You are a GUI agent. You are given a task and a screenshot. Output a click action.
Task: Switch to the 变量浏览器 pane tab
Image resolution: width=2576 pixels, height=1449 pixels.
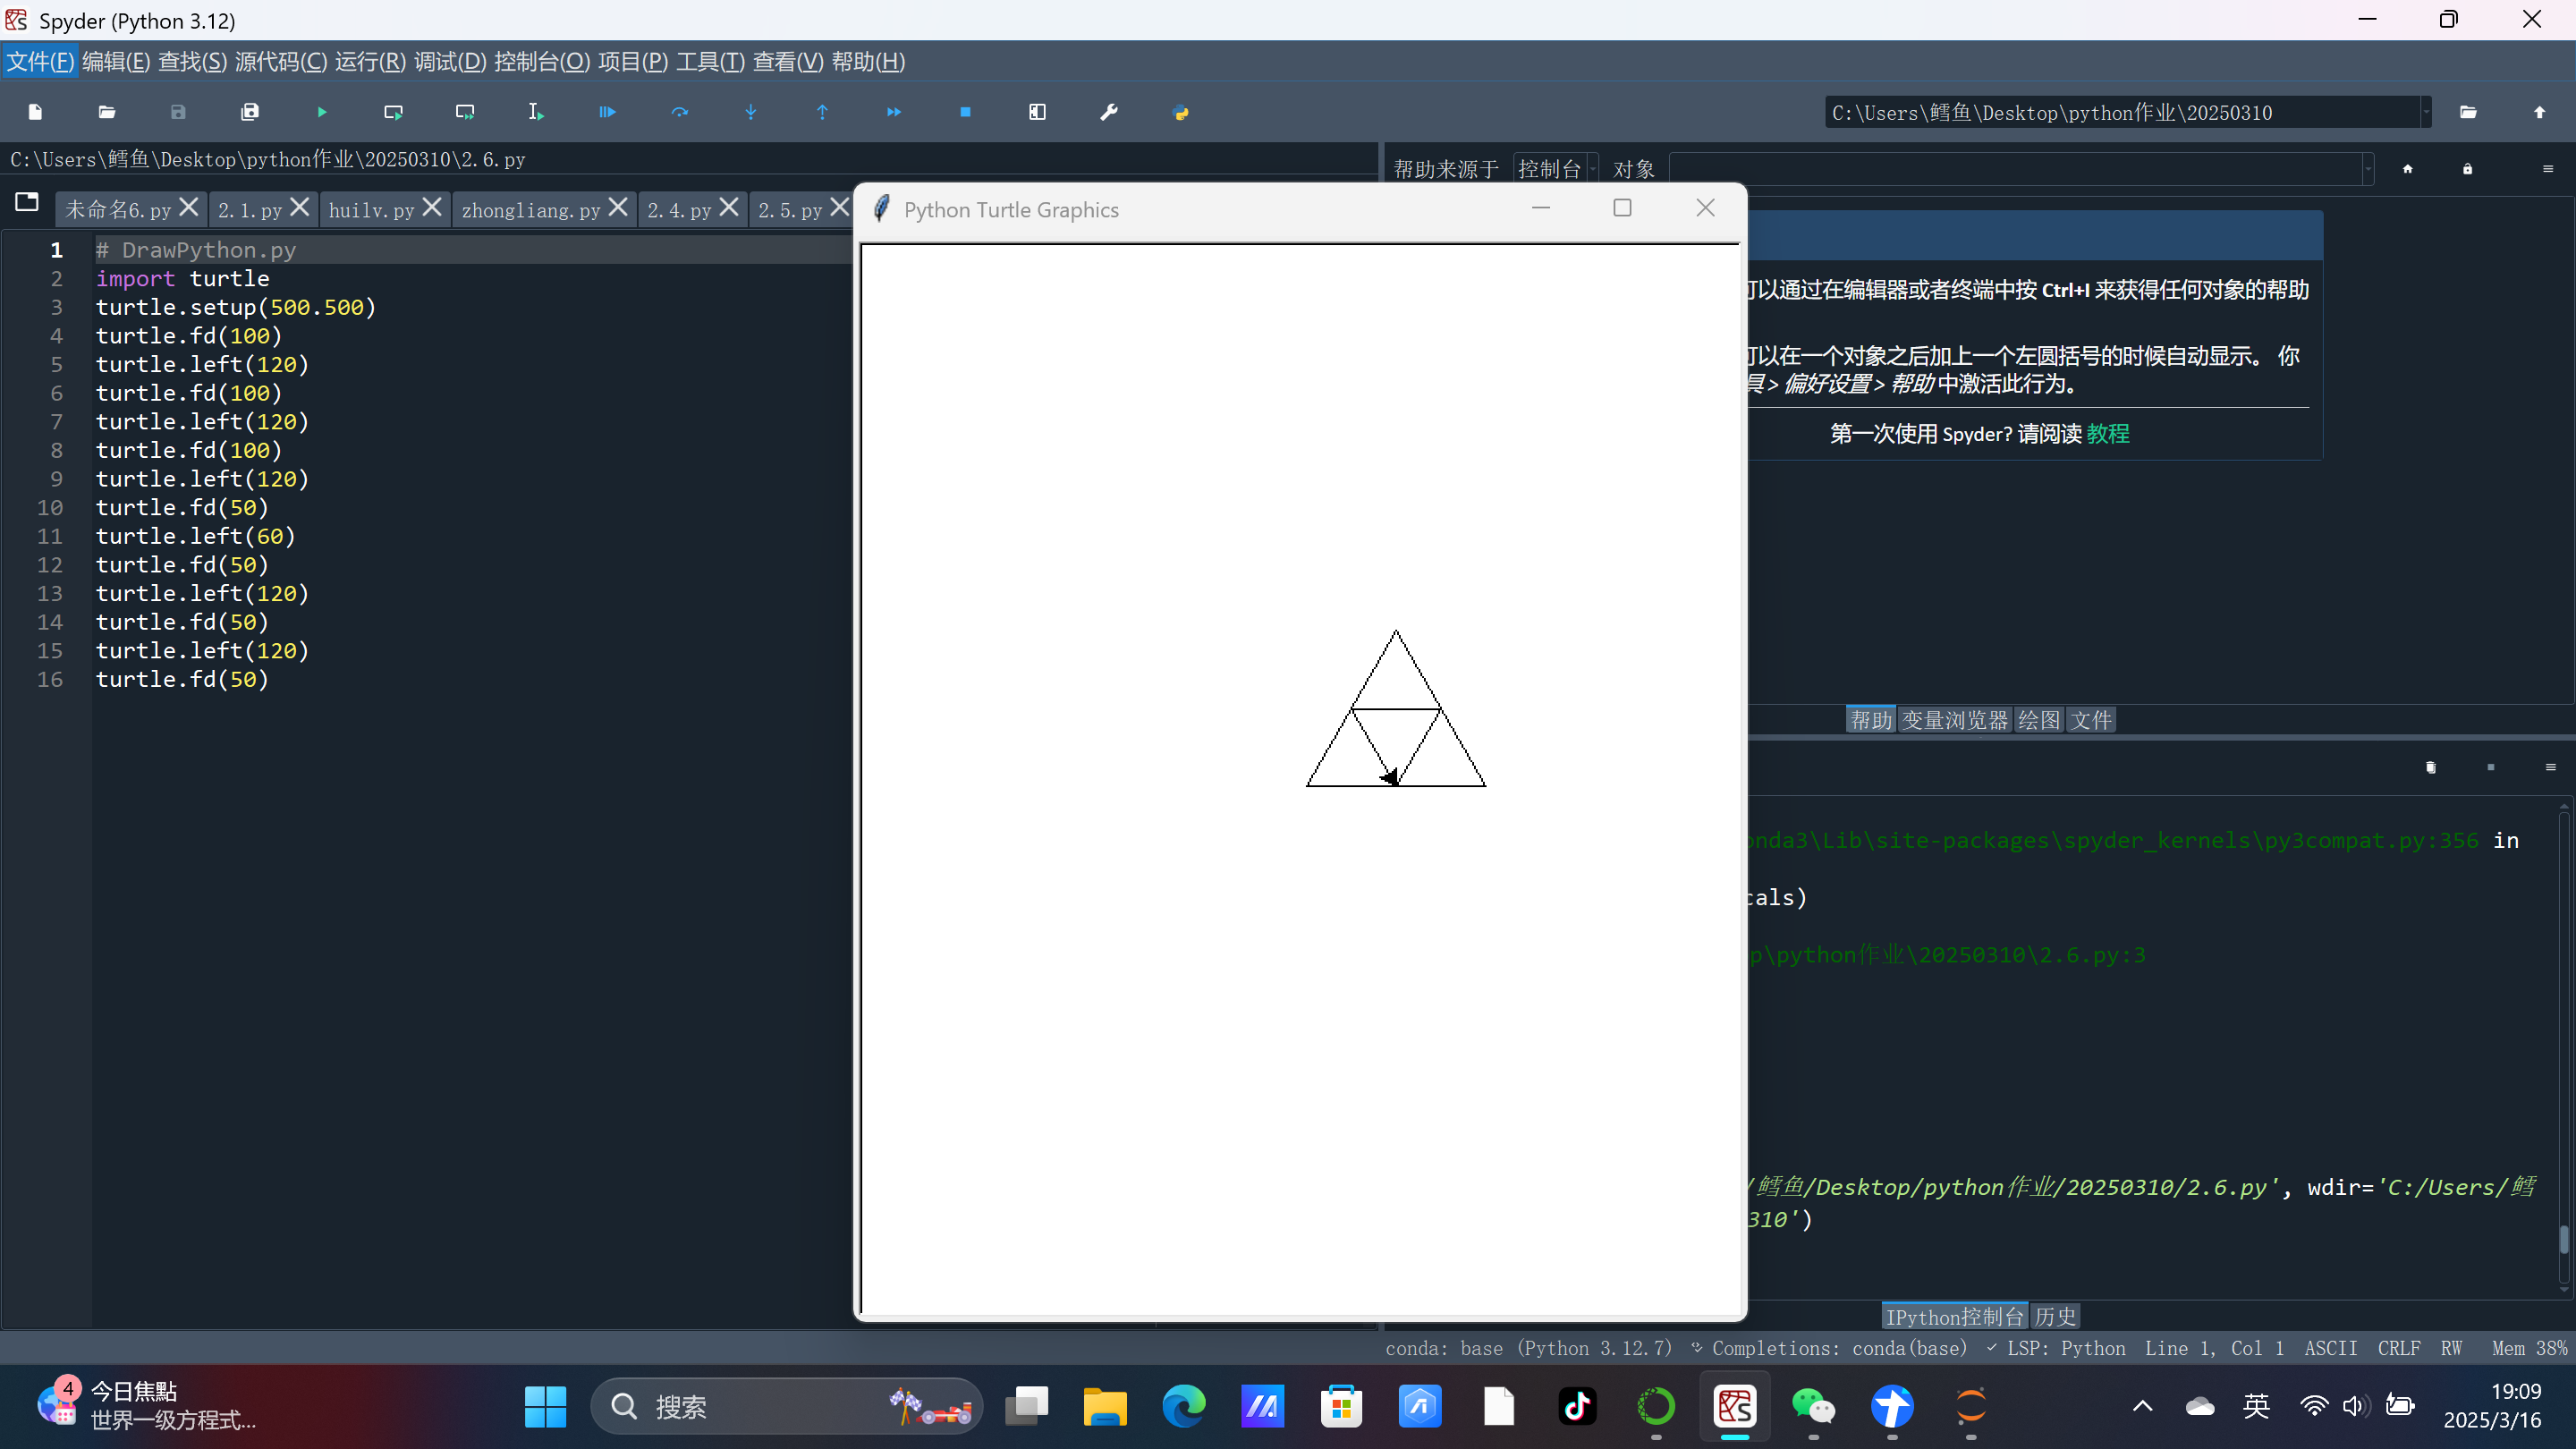(1954, 720)
